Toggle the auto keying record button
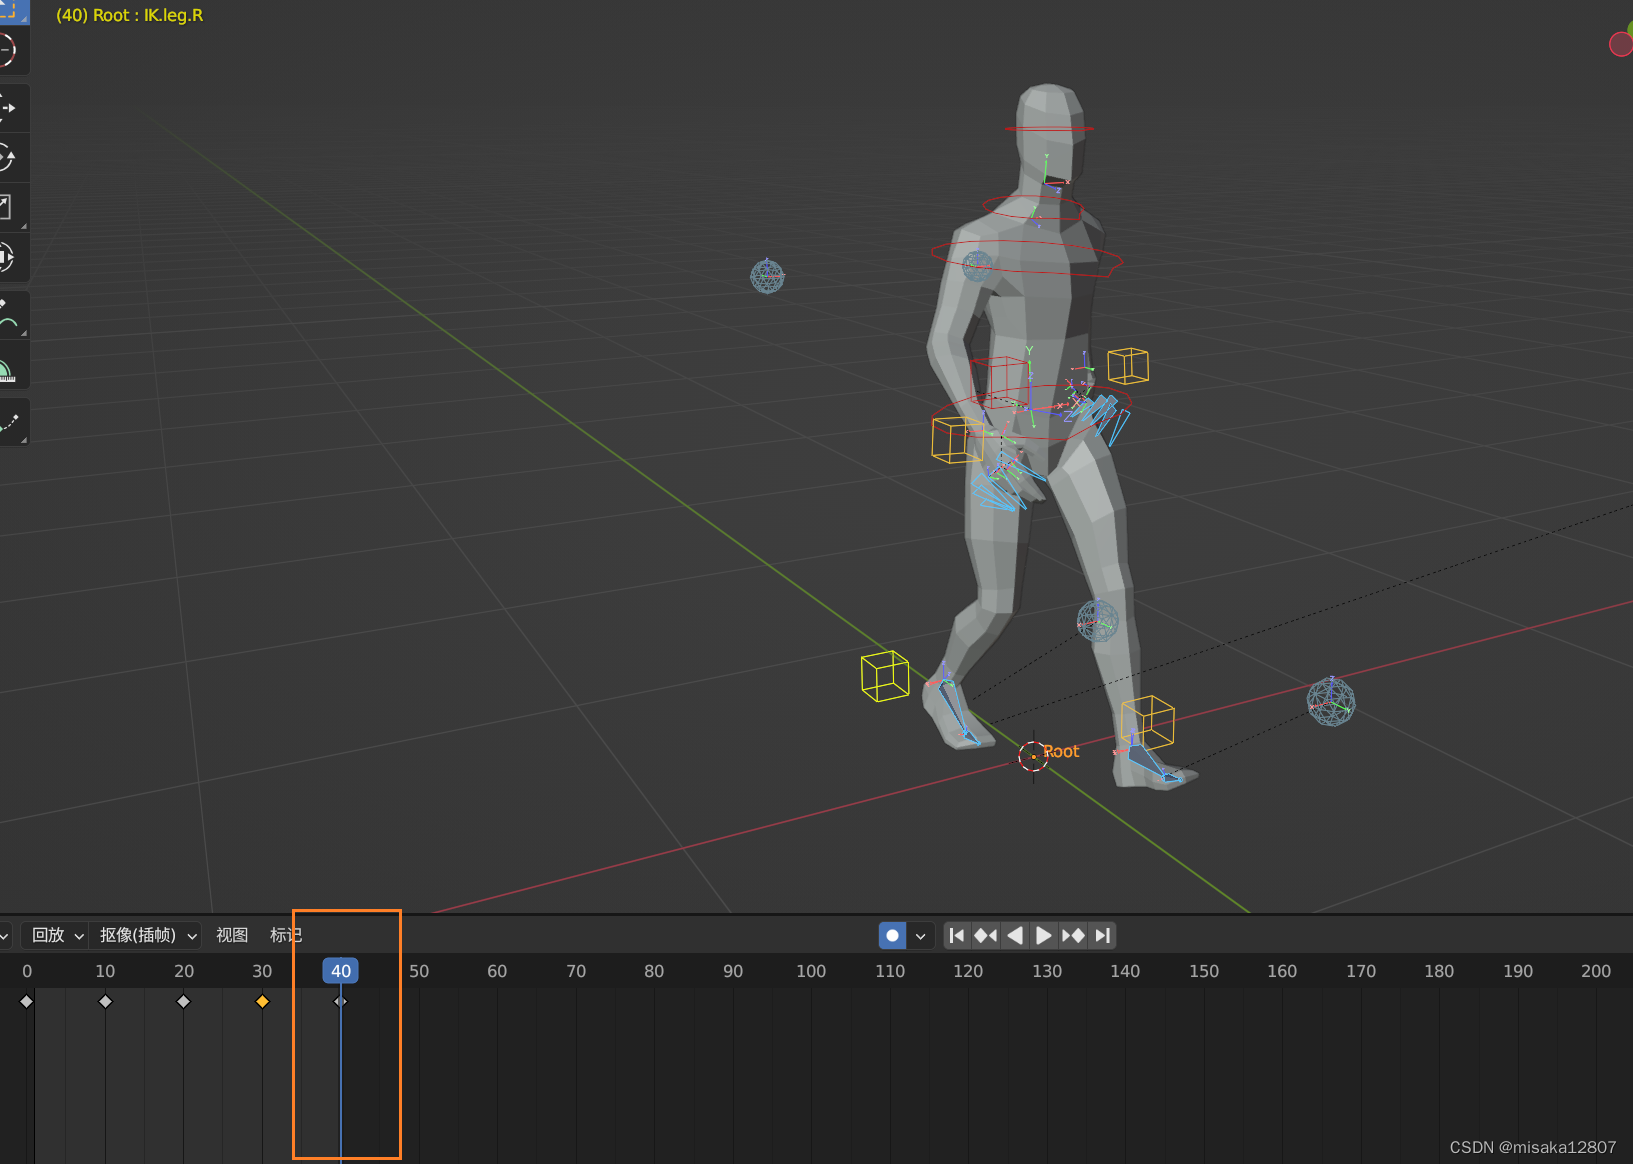The height and width of the screenshot is (1164, 1633). point(892,935)
